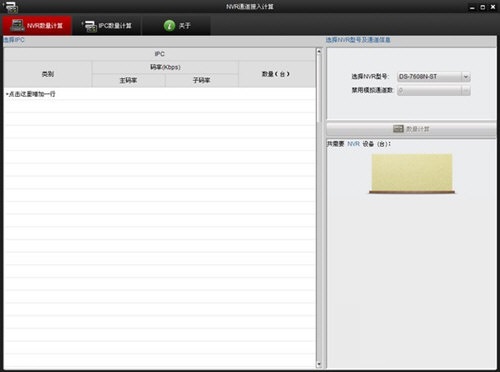The image size is (500, 372).
Task: Maximize the NVR calculator window
Action: 482,7
